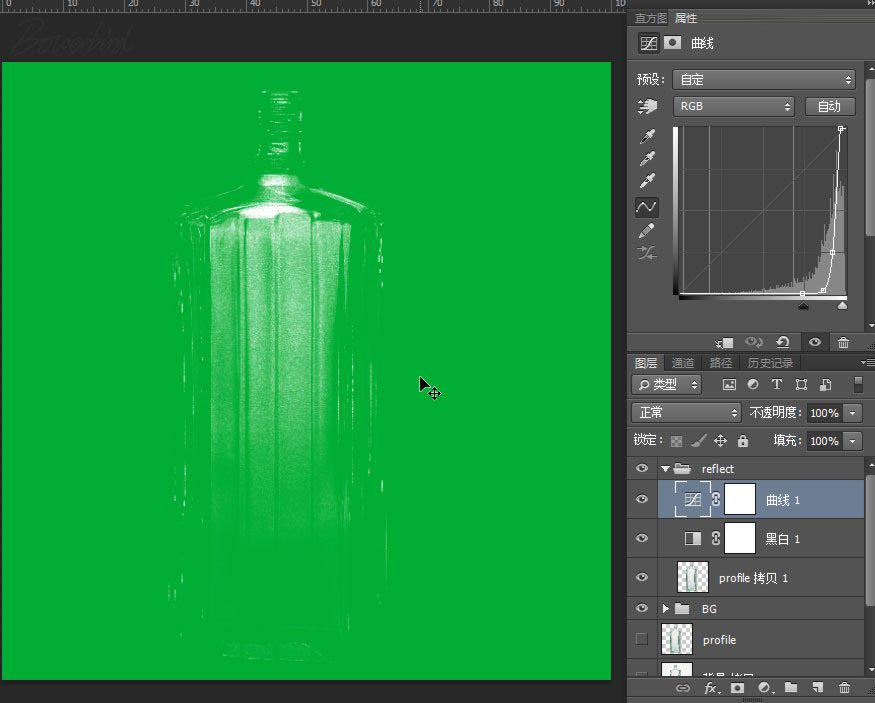Show the hidden profile layer
875x703 pixels.
pos(642,639)
